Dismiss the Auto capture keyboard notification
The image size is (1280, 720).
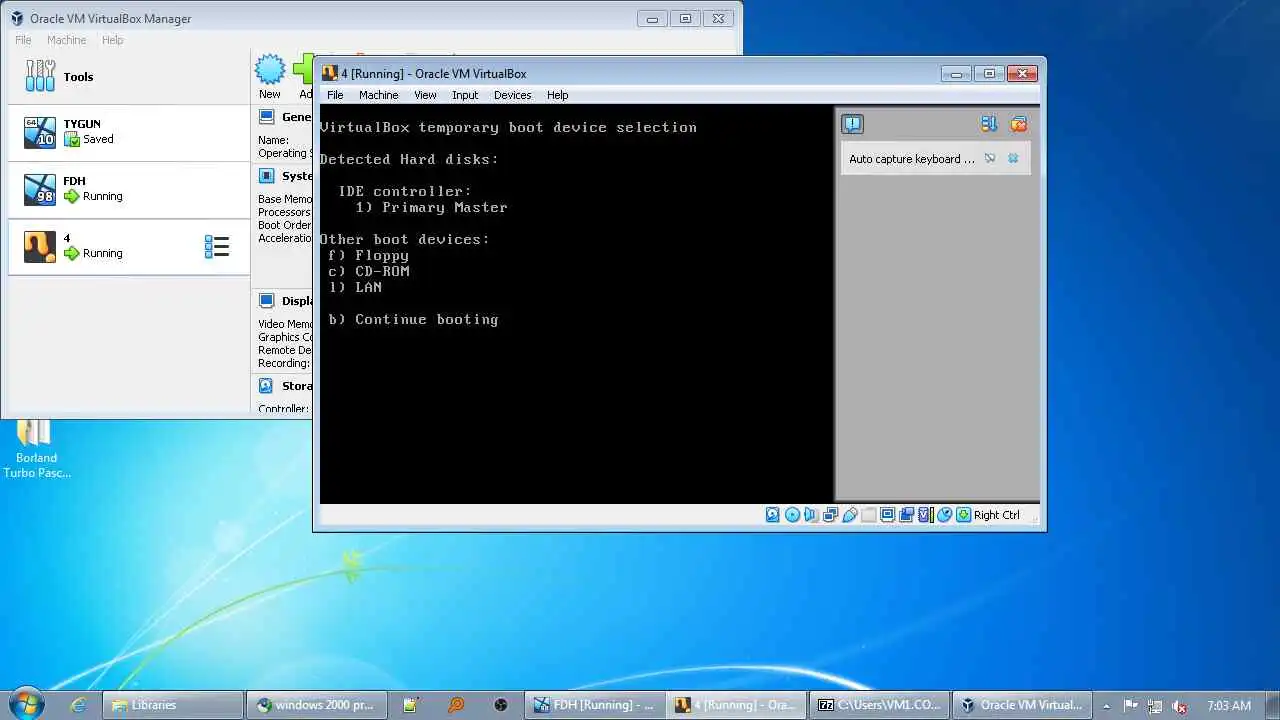coord(1013,158)
